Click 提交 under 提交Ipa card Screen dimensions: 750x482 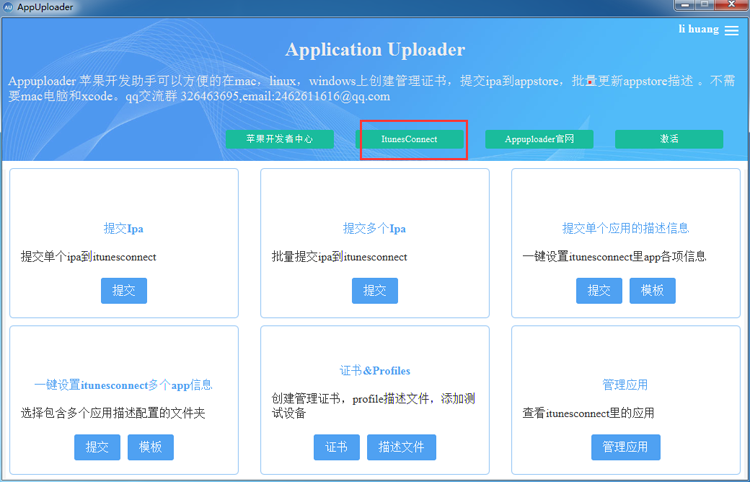pos(124,291)
